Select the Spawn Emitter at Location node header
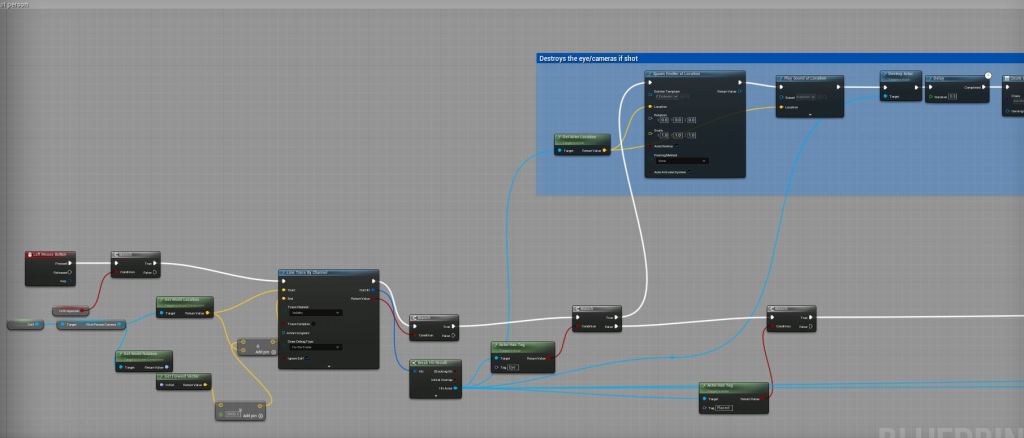Image resolution: width=1024 pixels, height=438 pixels. (690, 74)
